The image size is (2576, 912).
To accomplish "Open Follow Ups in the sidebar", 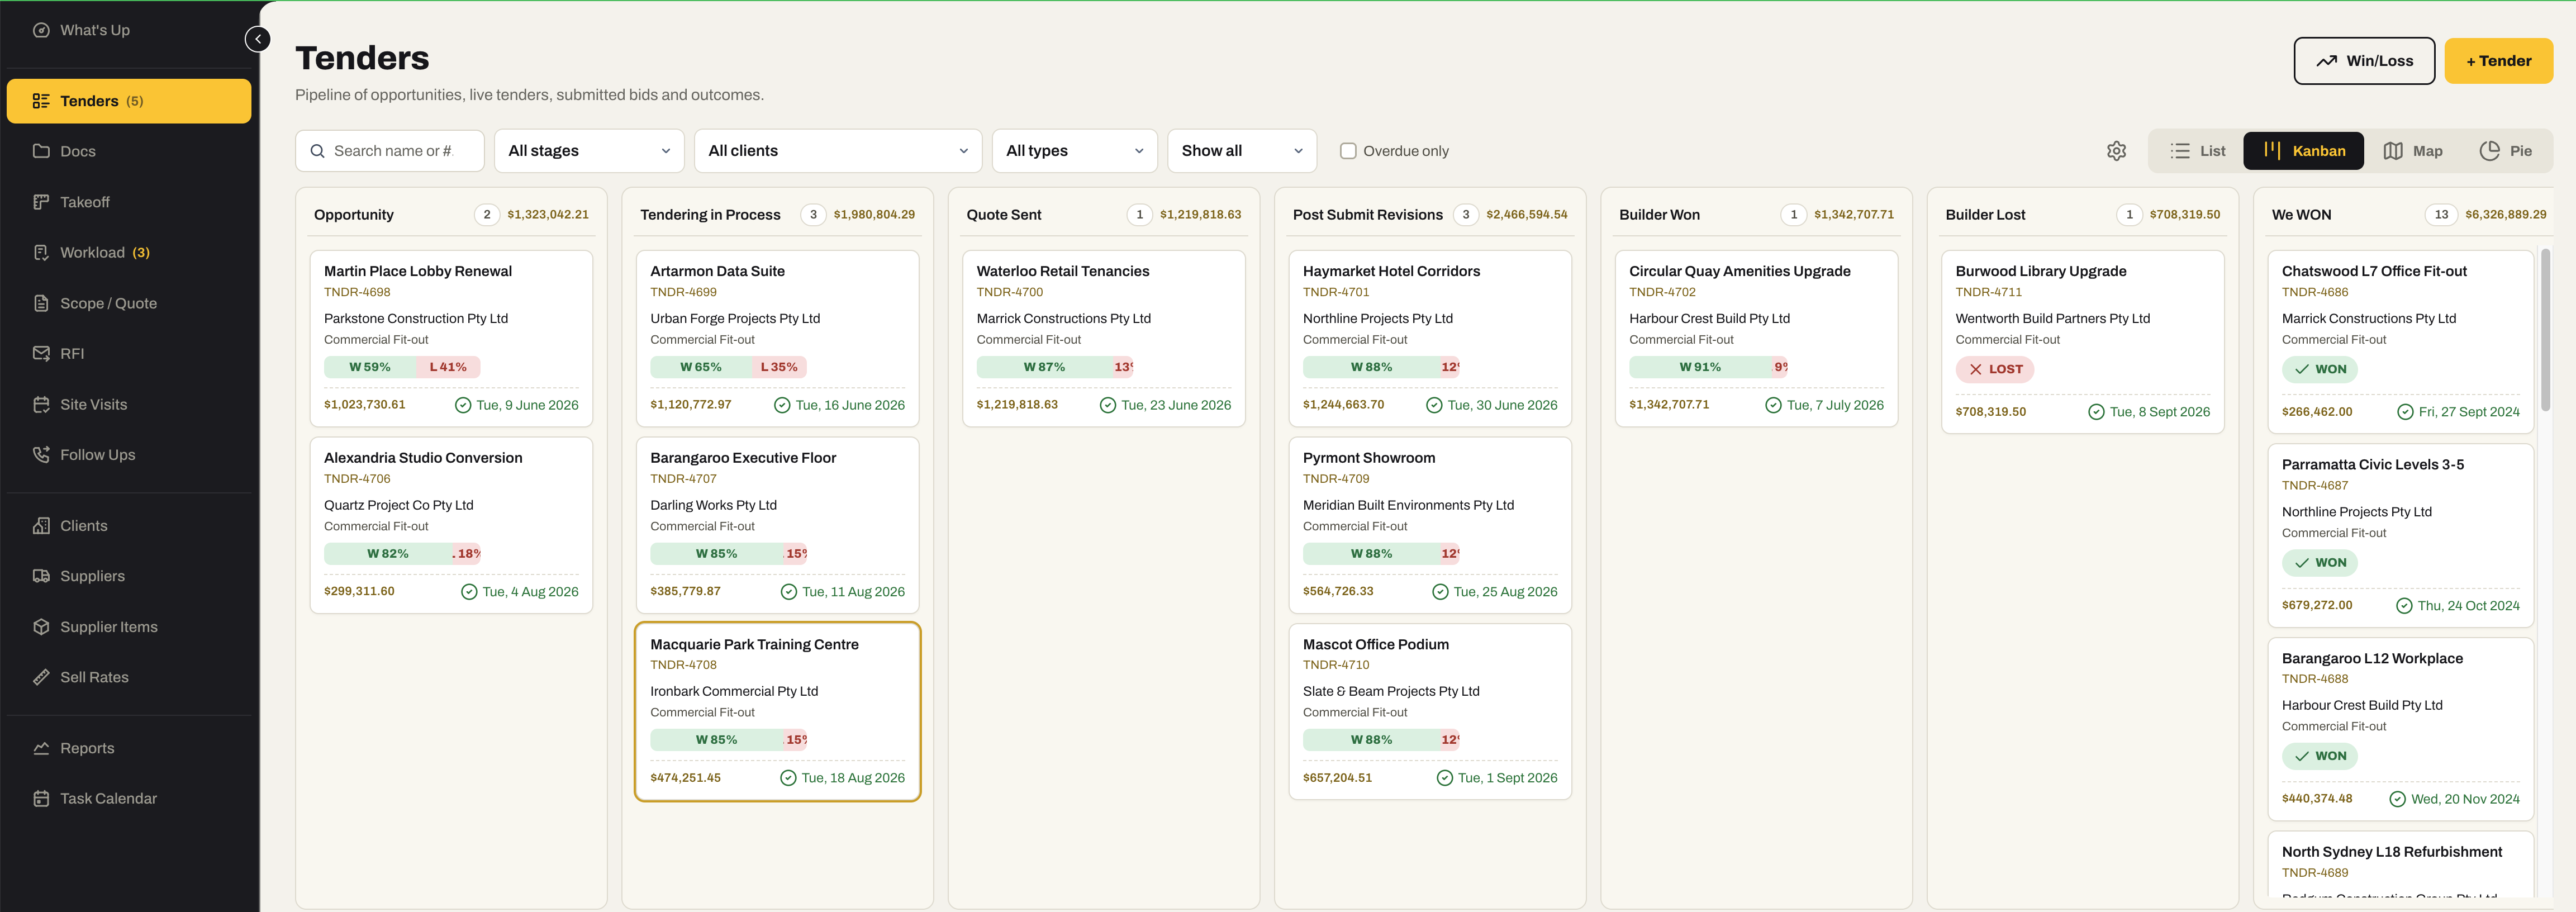I will click(129, 454).
